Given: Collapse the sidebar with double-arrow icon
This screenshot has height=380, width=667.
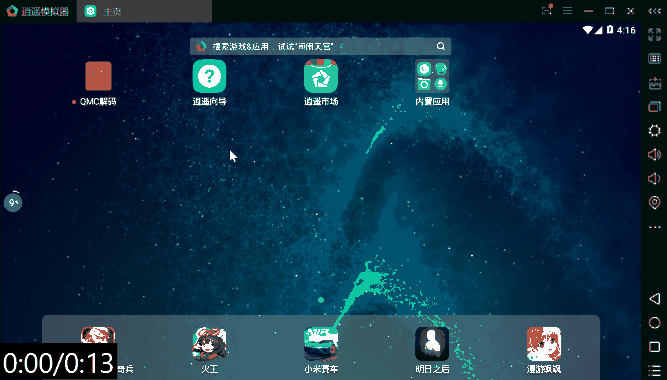Looking at the screenshot, I should (x=654, y=11).
